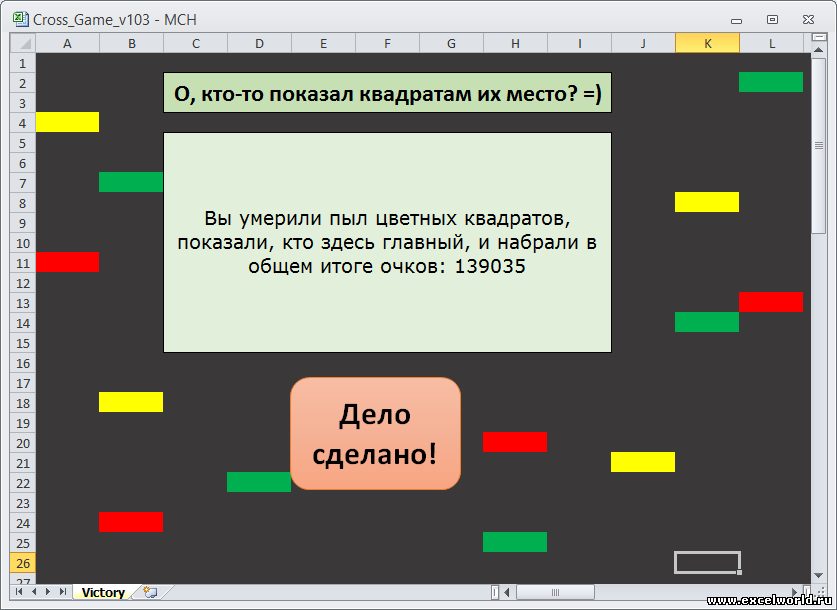
Task: Click the yellow cell K8
Action: pos(707,202)
